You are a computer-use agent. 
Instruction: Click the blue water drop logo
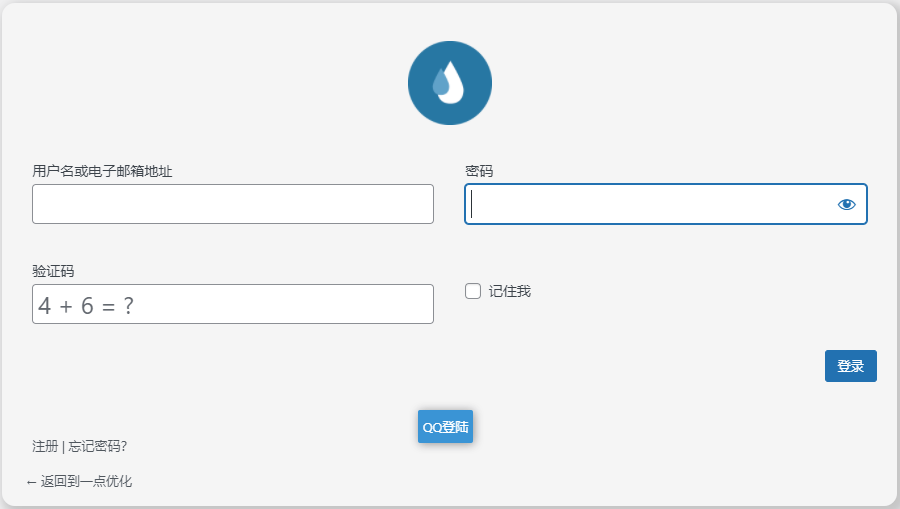[450, 83]
